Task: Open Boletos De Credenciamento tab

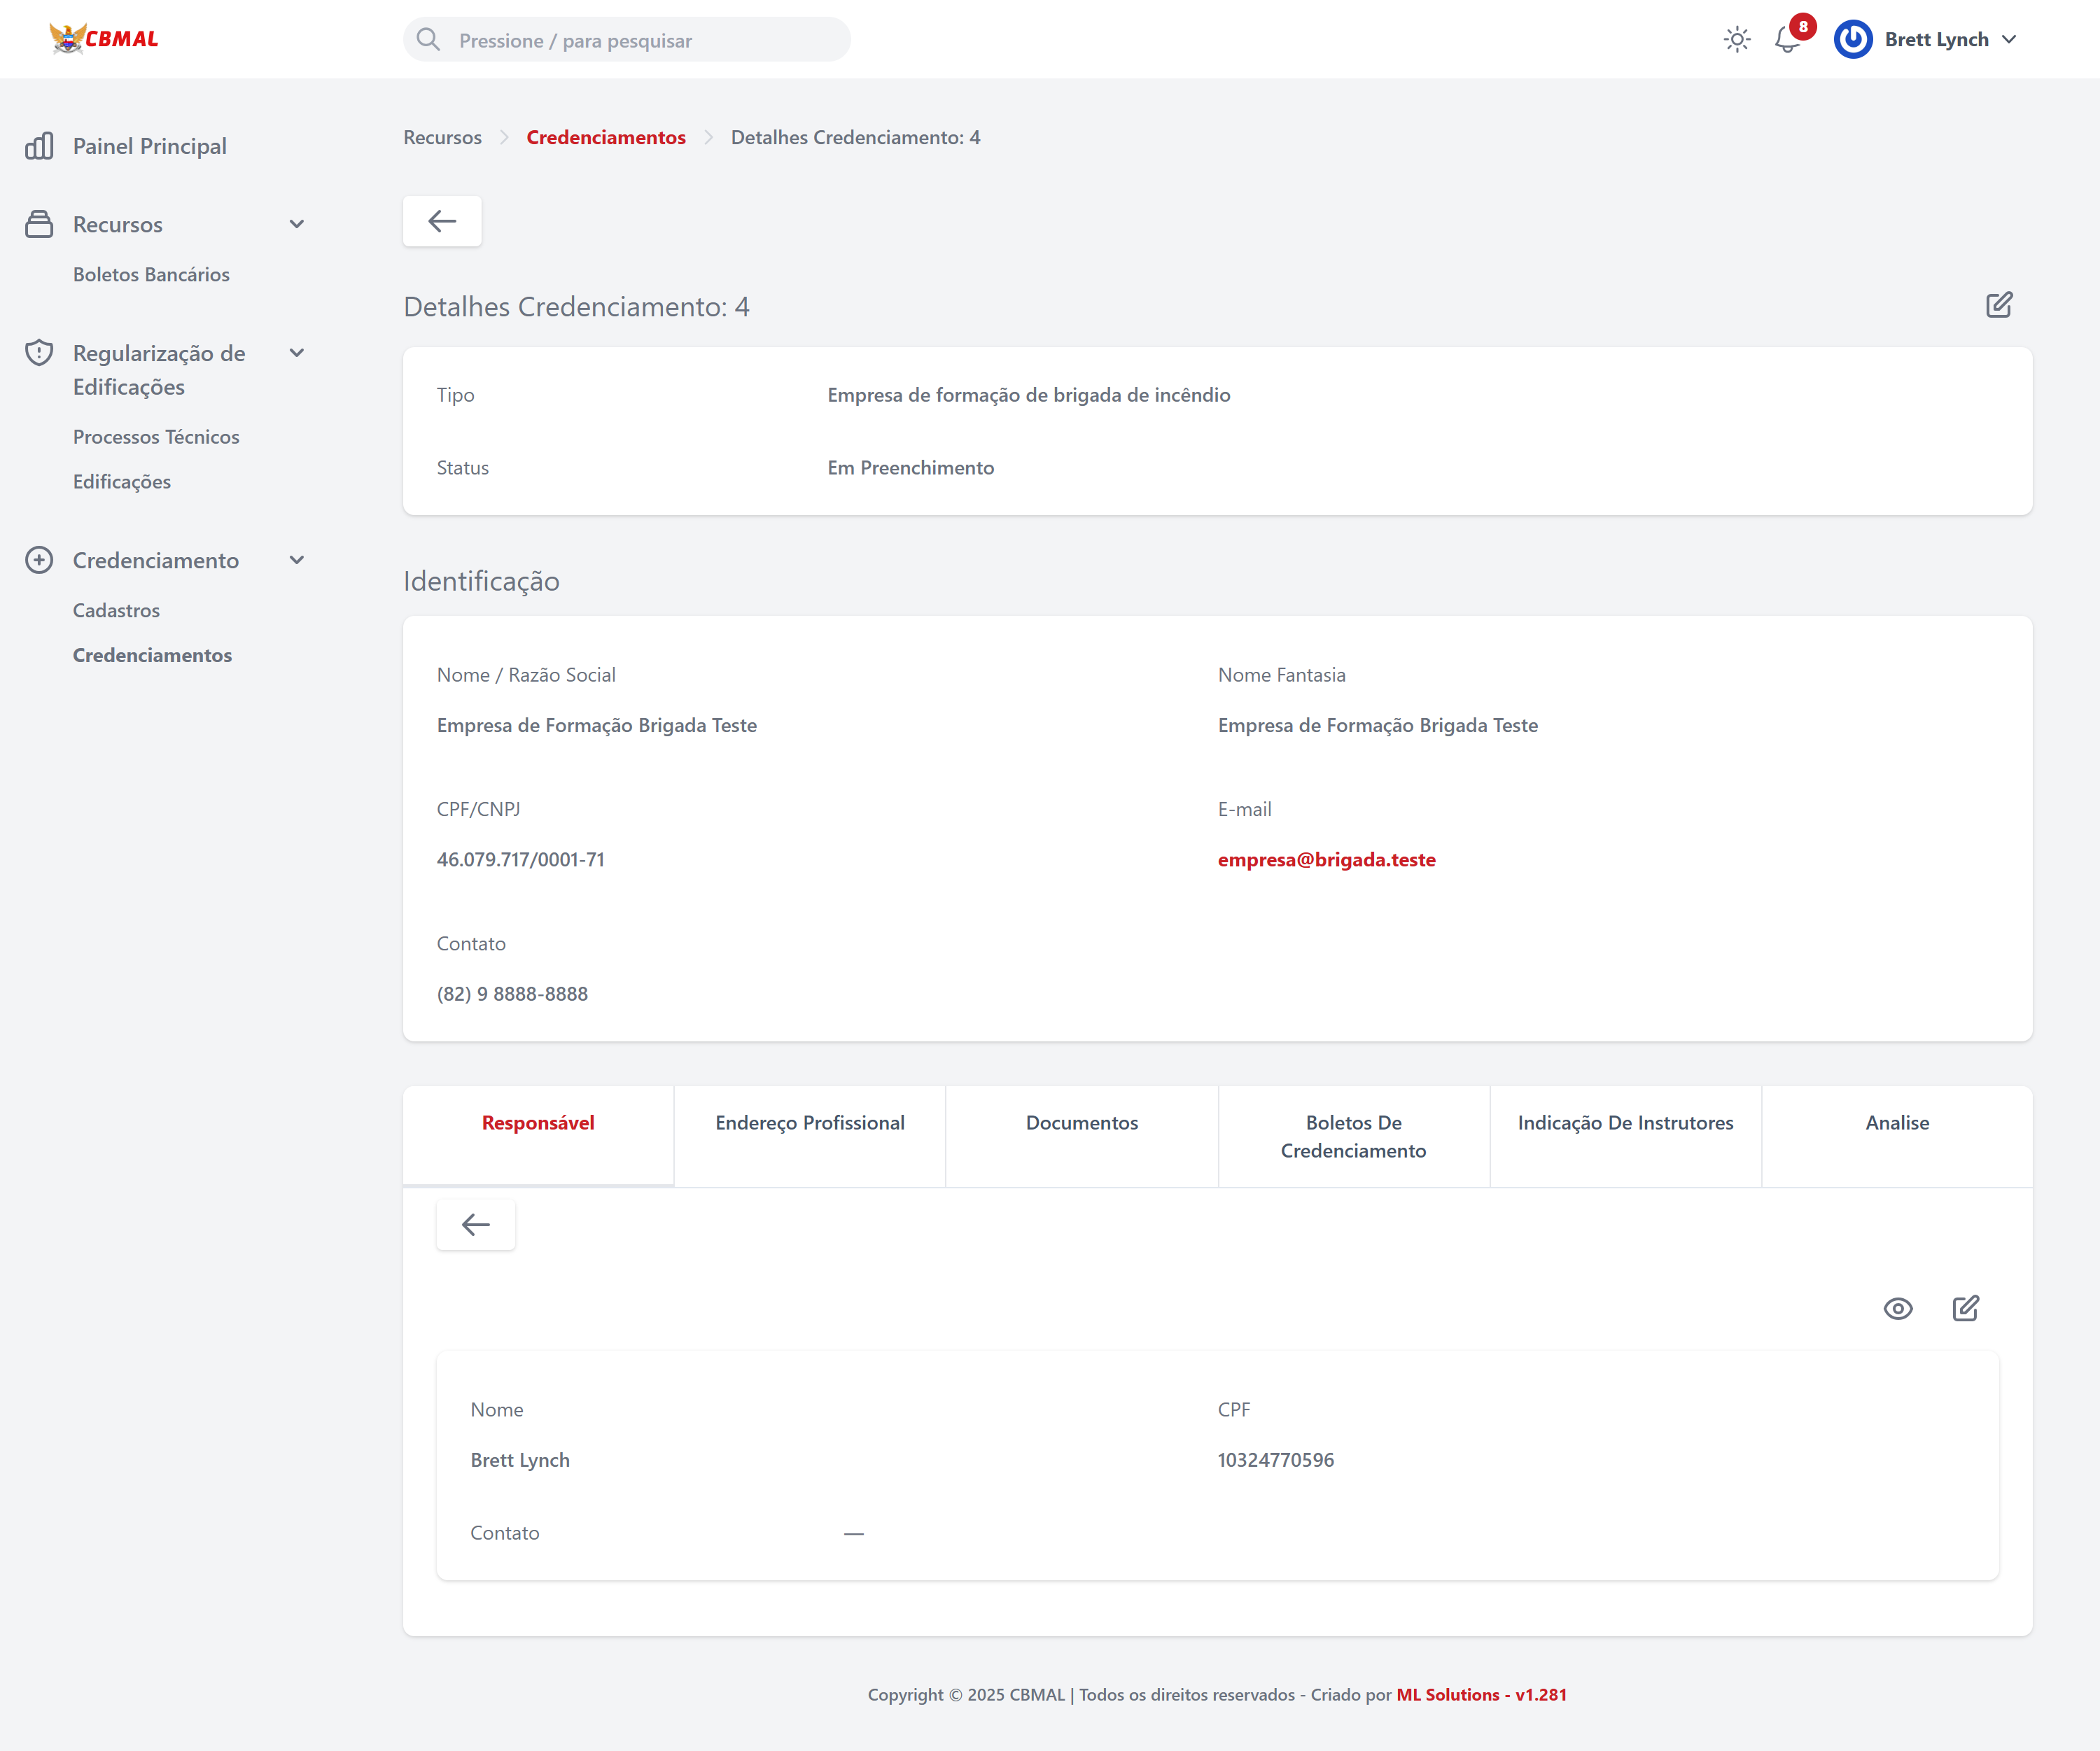Action: 1353,1137
